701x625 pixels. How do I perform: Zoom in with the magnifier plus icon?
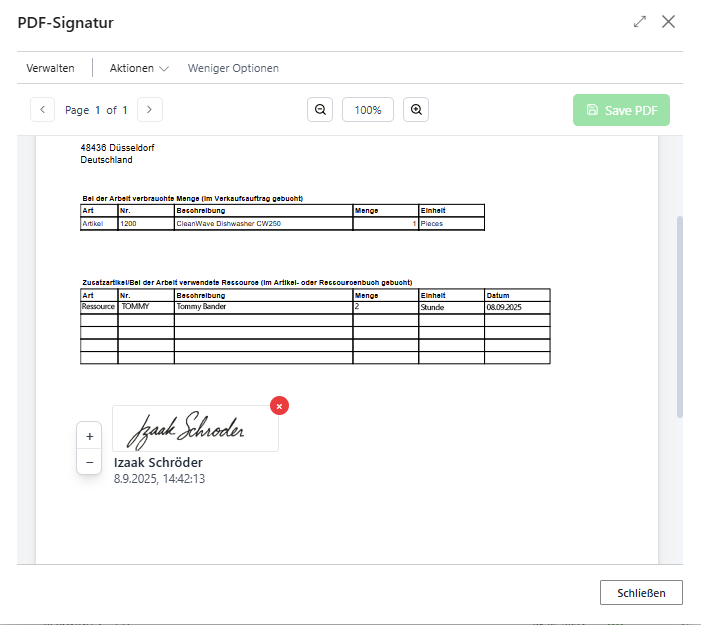point(416,110)
